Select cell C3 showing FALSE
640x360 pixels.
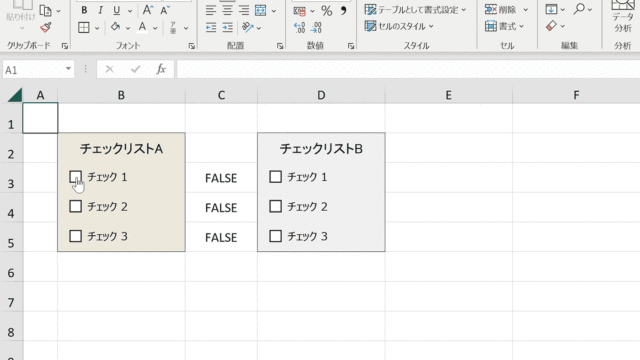(221, 178)
